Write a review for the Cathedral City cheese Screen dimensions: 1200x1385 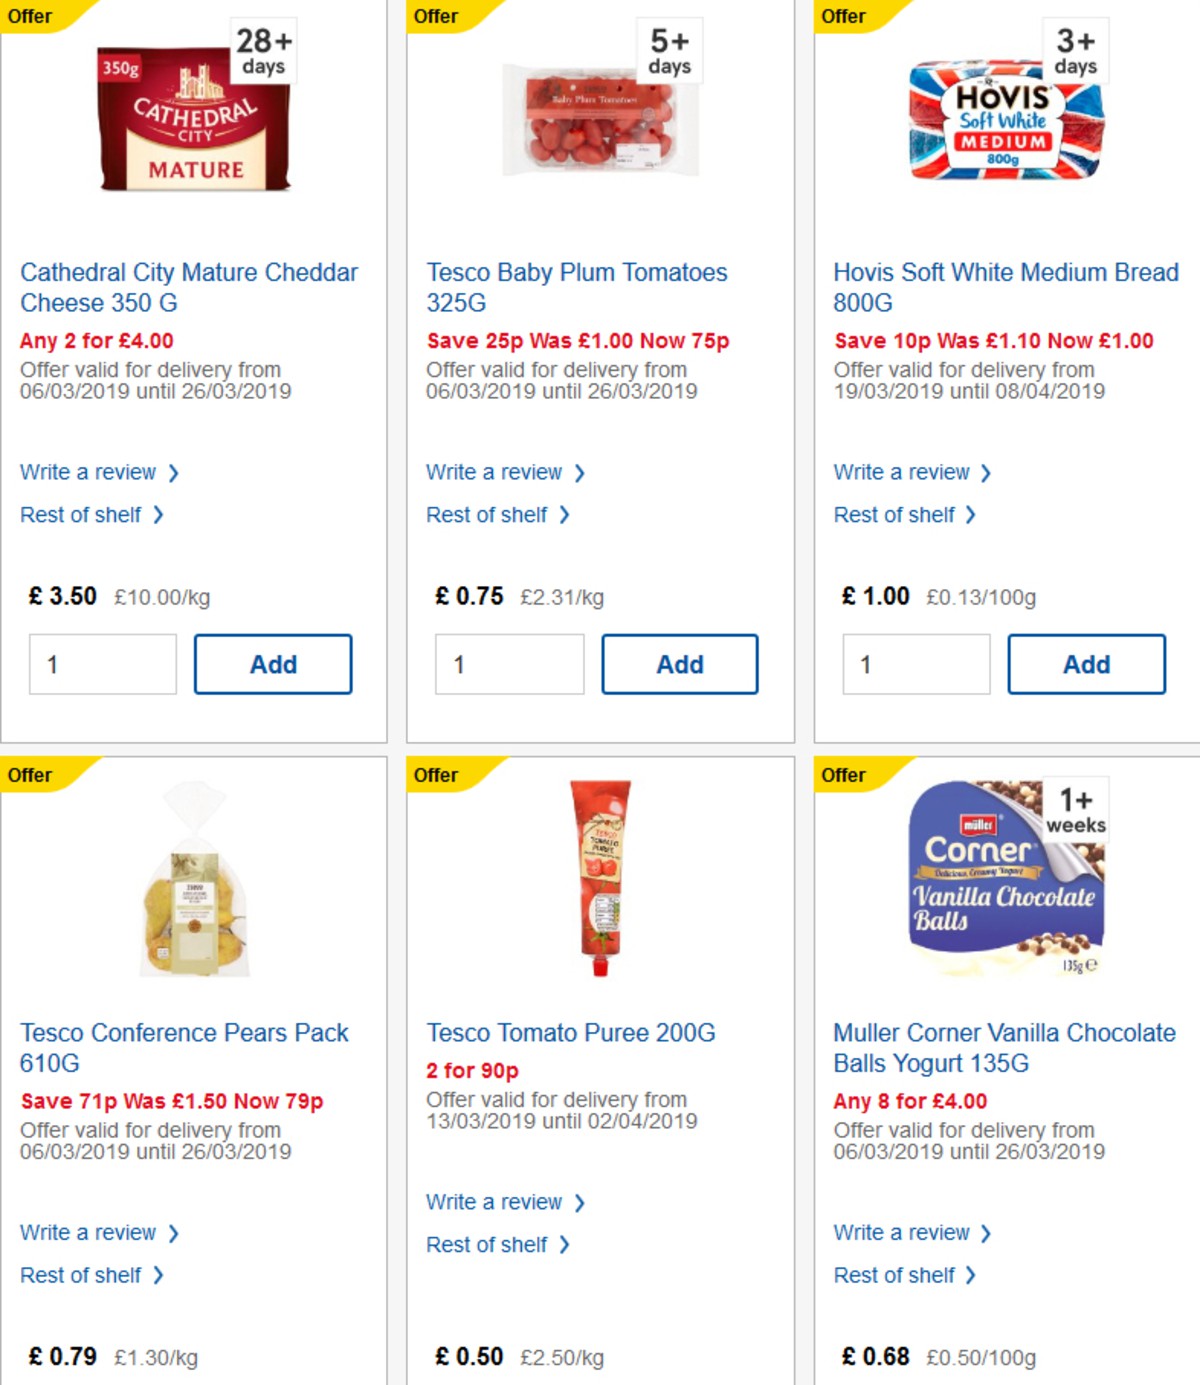pos(90,472)
